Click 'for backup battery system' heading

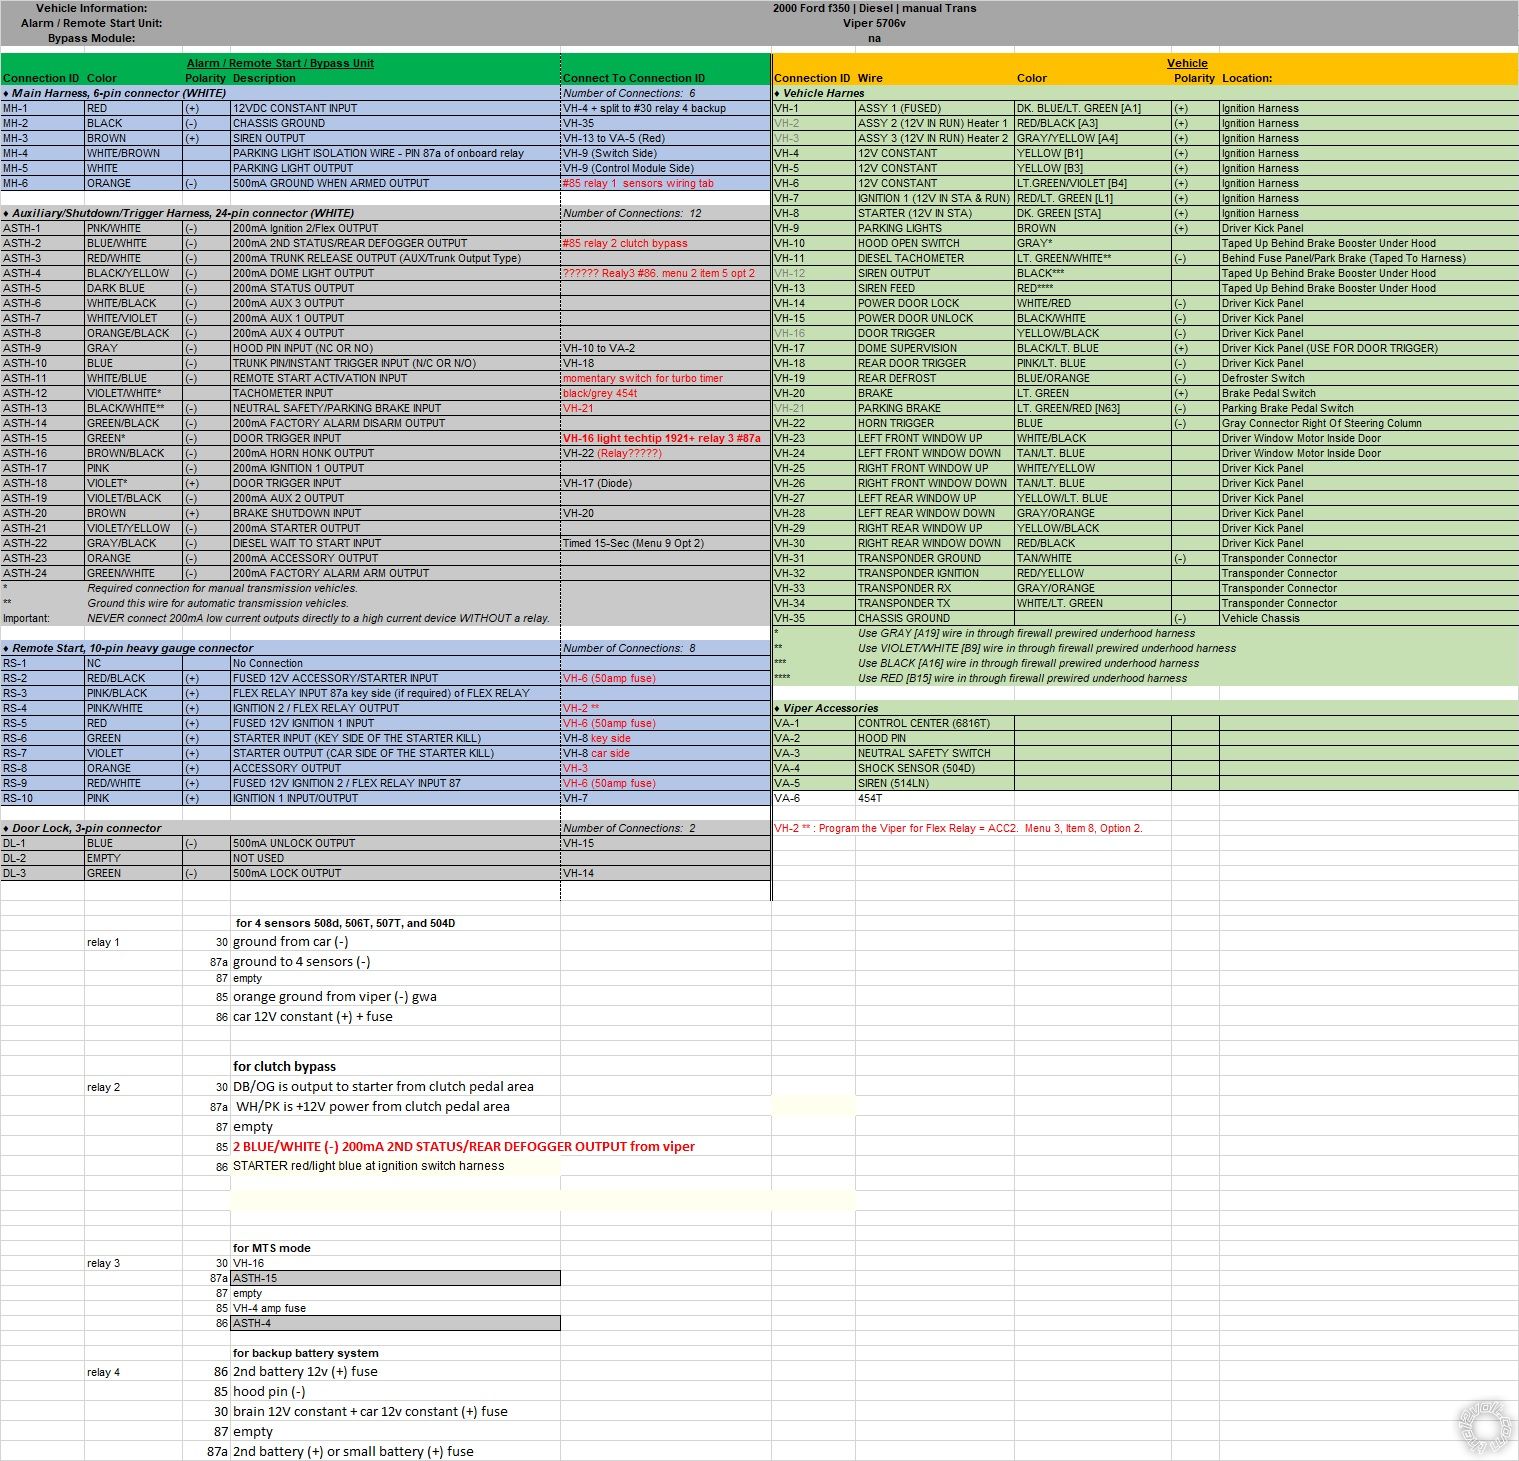(x=306, y=1353)
